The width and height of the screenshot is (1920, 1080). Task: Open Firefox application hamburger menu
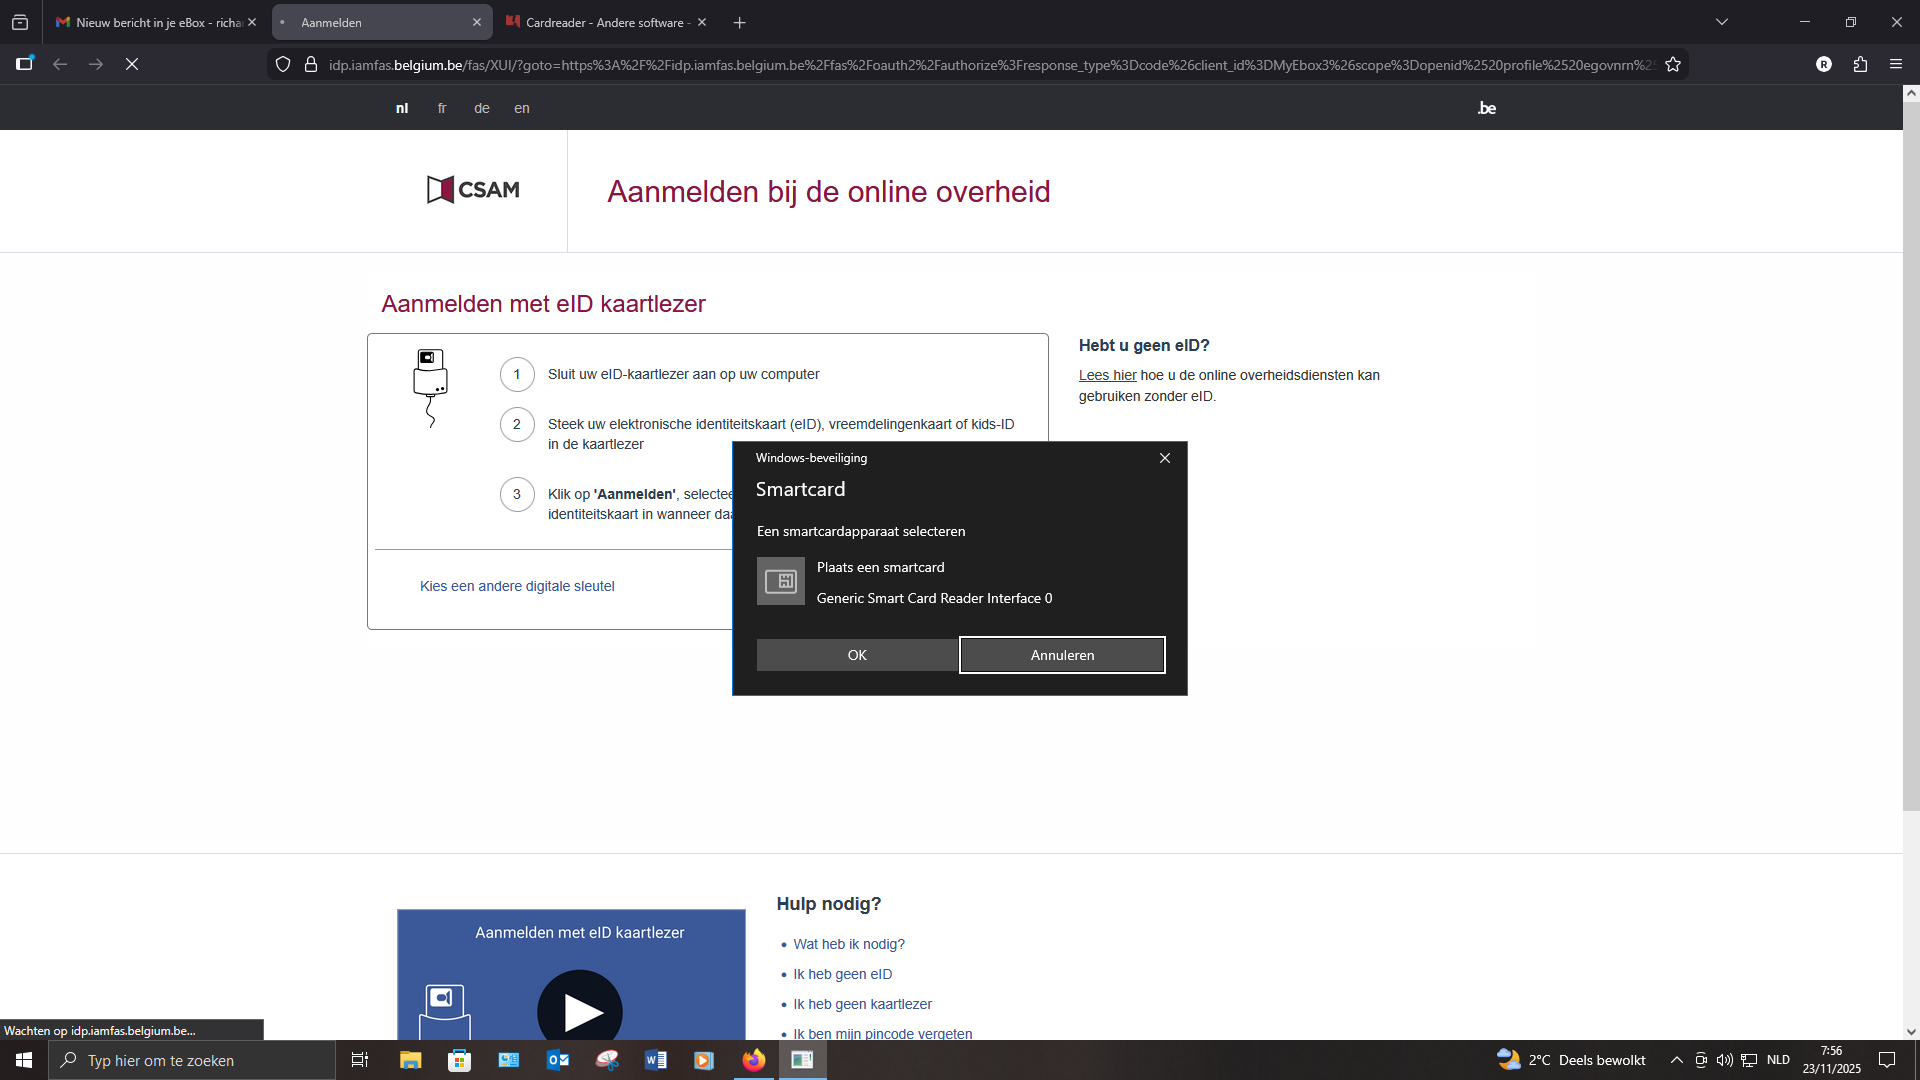pos(1896,64)
